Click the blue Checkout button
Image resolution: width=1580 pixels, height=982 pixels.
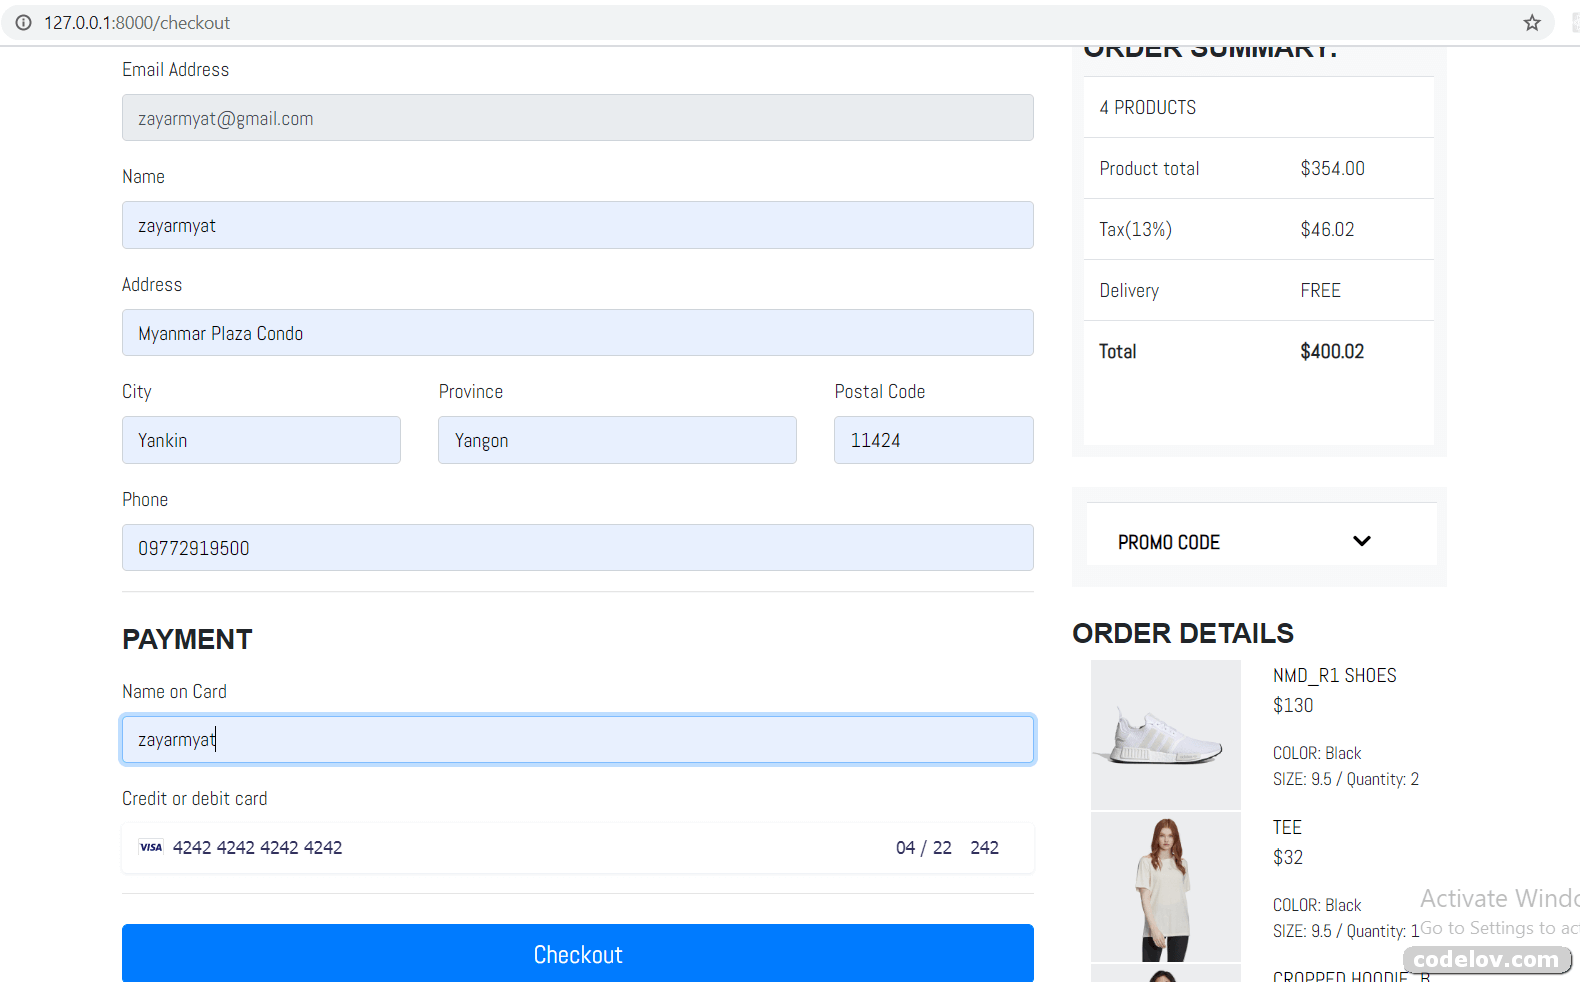click(x=578, y=953)
